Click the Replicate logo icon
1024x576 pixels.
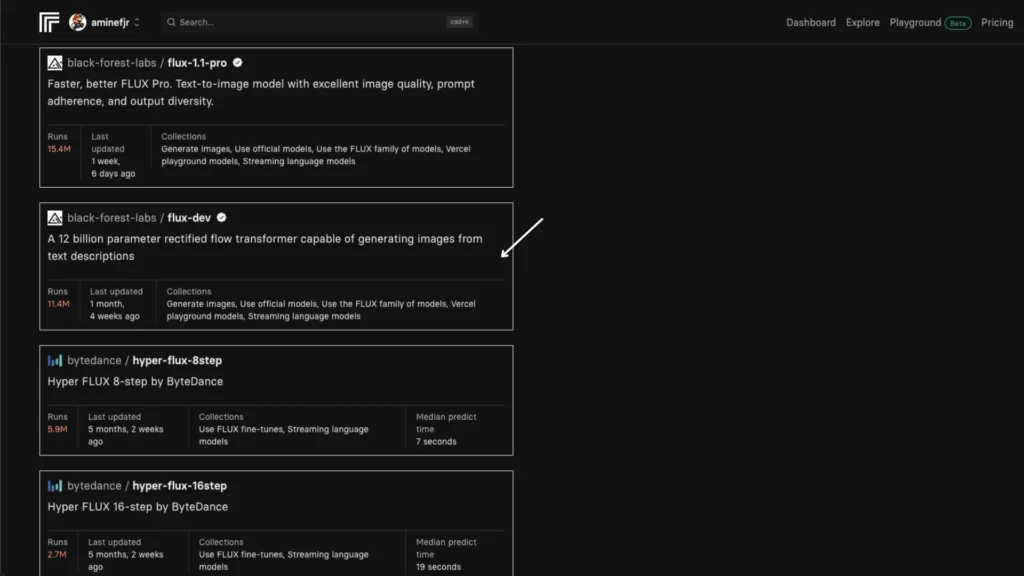tap(49, 22)
